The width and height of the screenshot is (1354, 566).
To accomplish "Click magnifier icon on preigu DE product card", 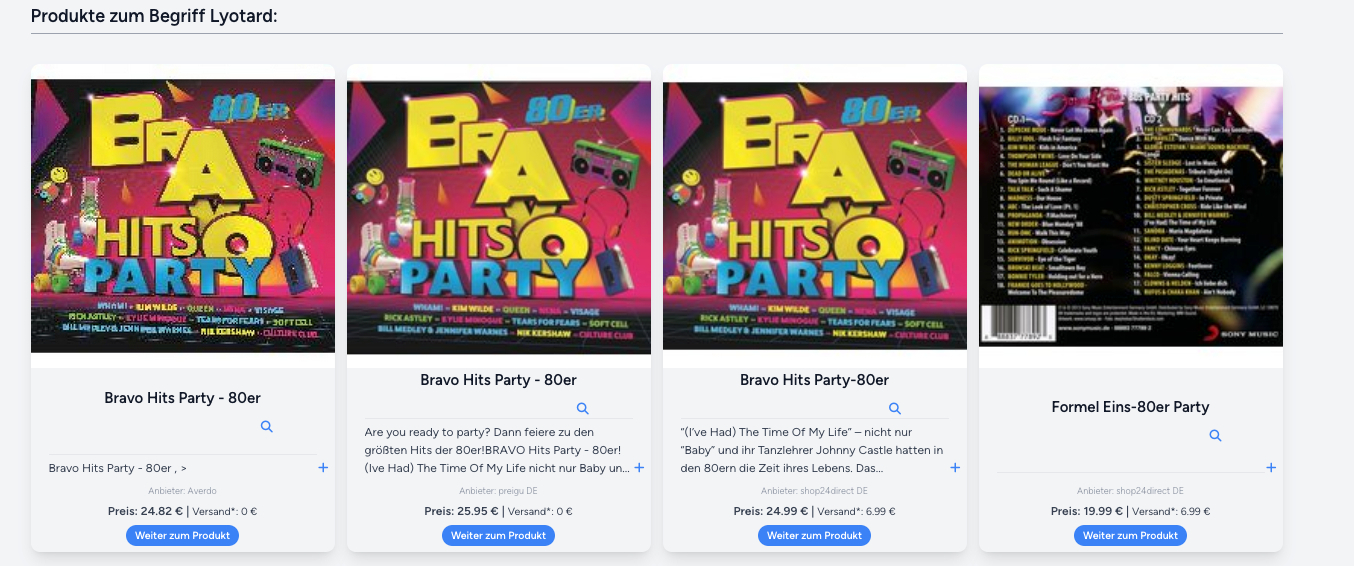I will [582, 408].
